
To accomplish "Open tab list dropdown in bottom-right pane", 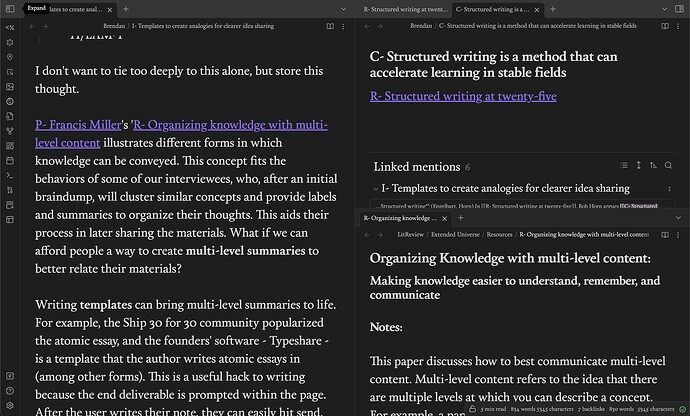I will tap(678, 218).
